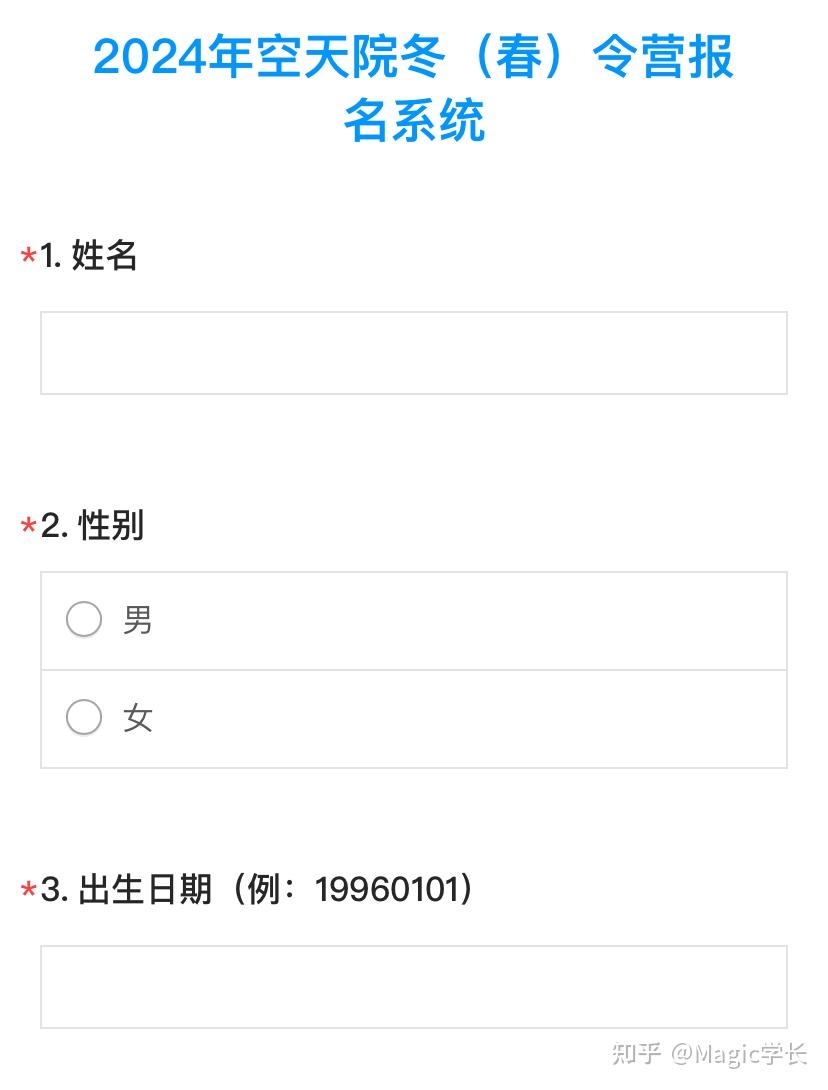Click the red asterisk beside 姓名
828x1090 pixels.
pyautogui.click(x=29, y=256)
